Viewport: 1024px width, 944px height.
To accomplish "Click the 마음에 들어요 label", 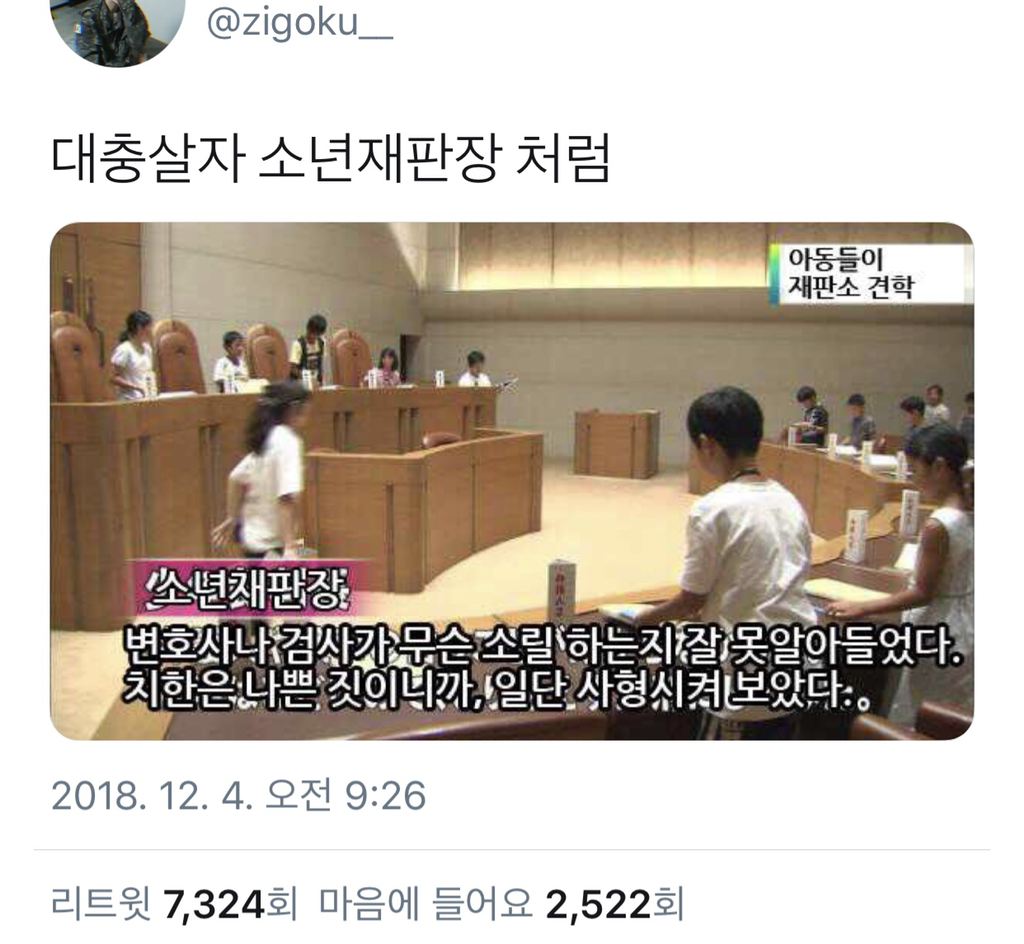I will (425, 904).
